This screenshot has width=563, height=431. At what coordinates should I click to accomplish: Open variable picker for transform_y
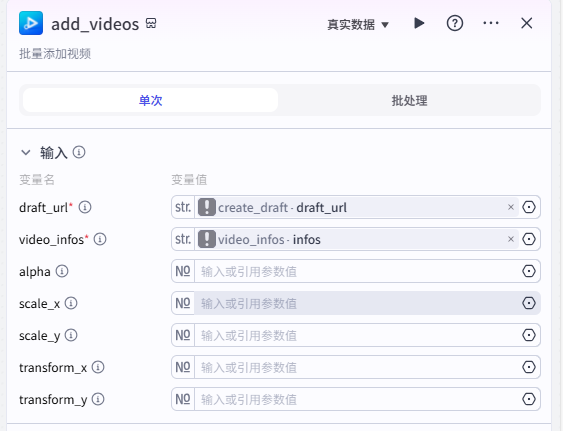(529, 399)
